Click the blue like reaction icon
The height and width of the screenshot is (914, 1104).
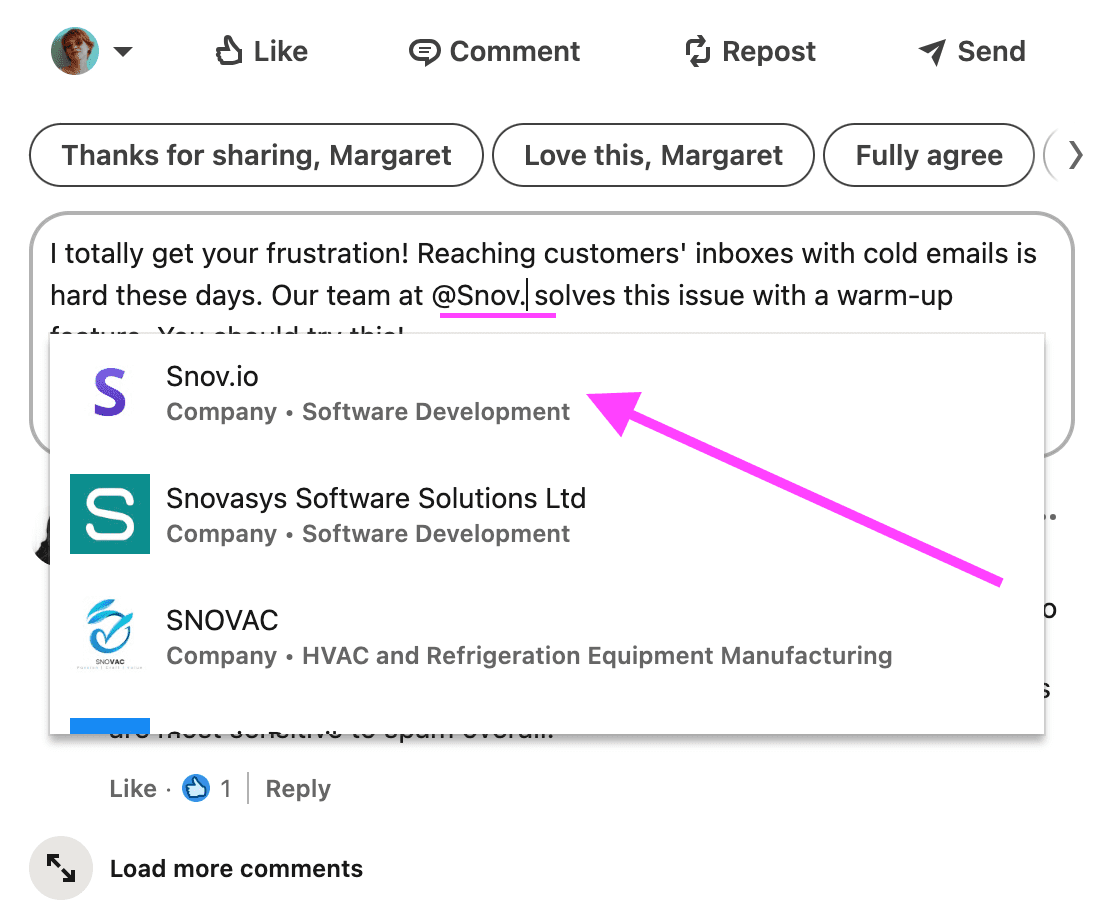click(x=196, y=788)
